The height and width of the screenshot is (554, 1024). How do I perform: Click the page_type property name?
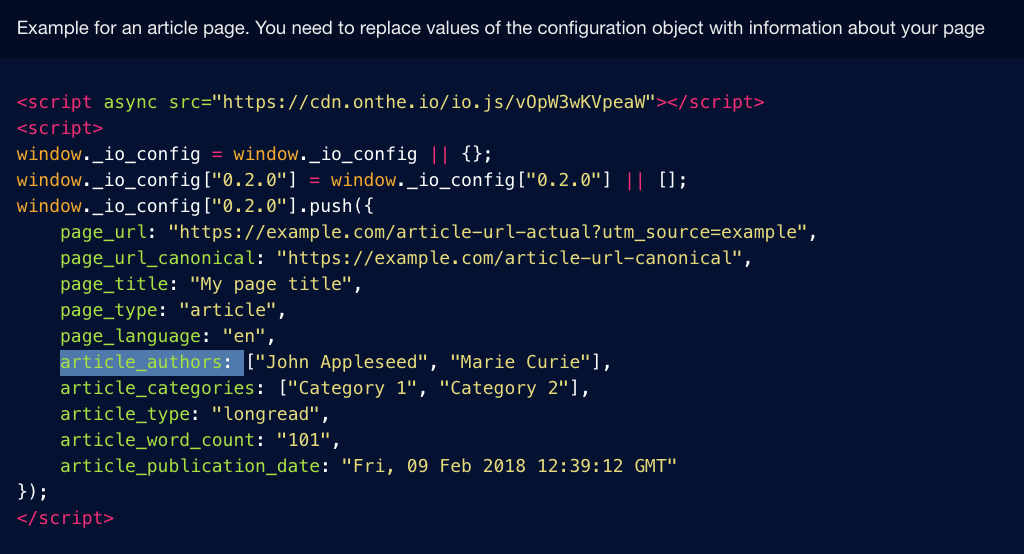click(108, 310)
